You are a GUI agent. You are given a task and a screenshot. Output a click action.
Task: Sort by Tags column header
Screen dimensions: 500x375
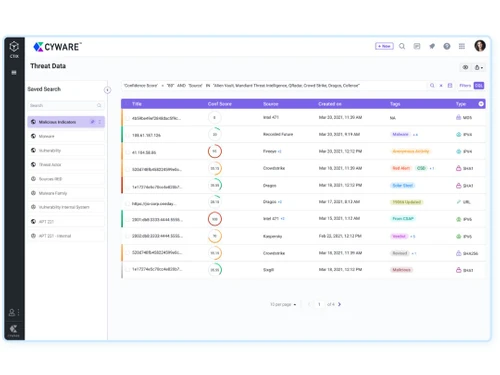tap(395, 104)
